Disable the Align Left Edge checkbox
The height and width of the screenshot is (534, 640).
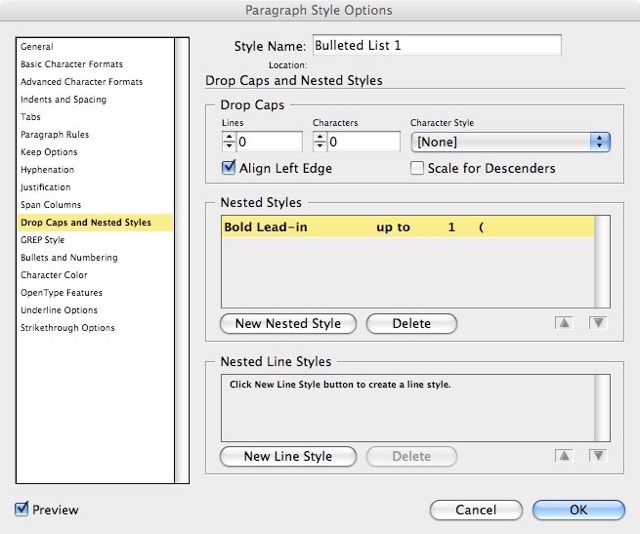(x=229, y=168)
